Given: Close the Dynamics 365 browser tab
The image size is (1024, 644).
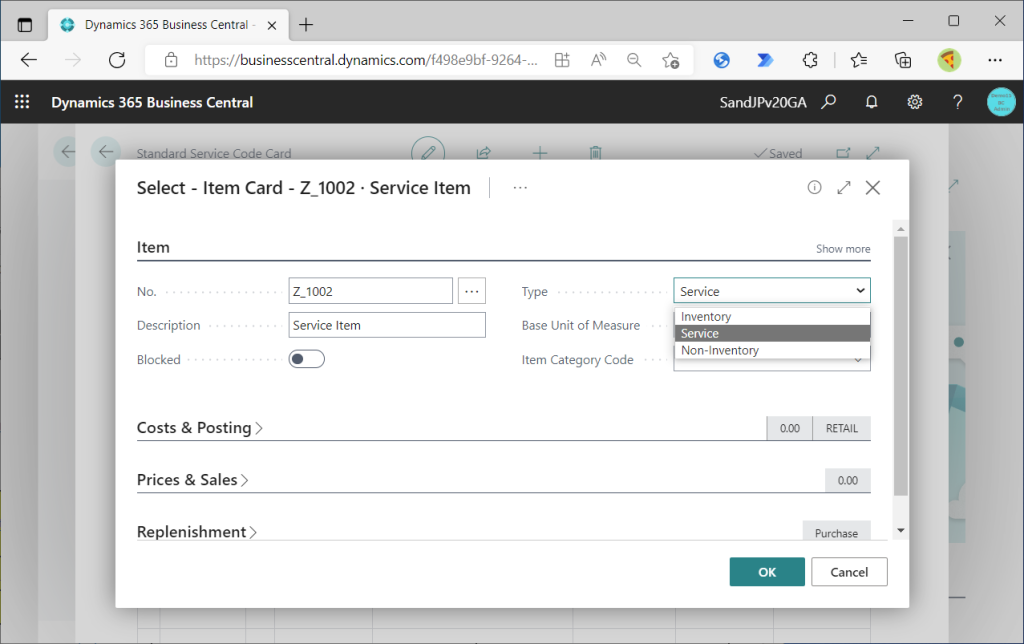Looking at the screenshot, I should 272,25.
